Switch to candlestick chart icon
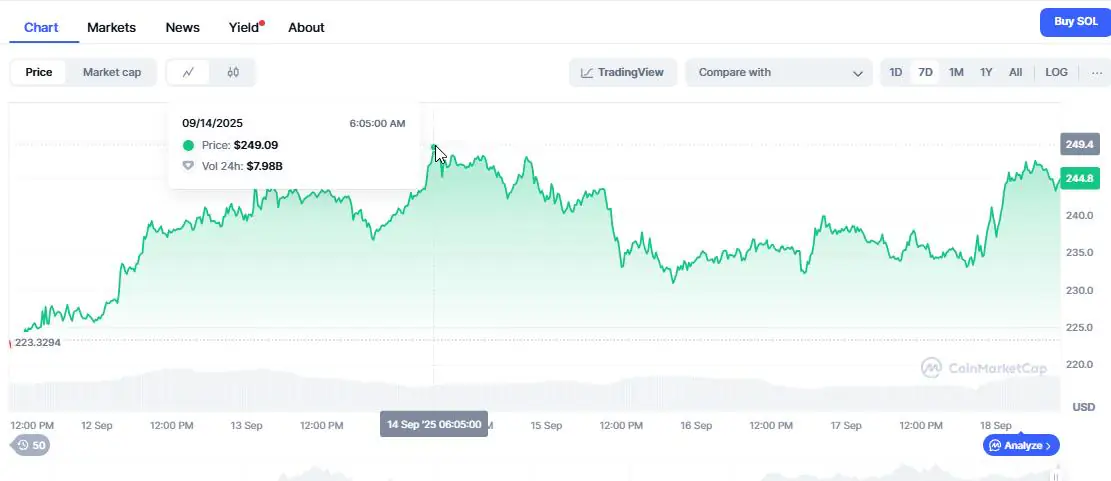Image resolution: width=1111 pixels, height=481 pixels. point(233,72)
